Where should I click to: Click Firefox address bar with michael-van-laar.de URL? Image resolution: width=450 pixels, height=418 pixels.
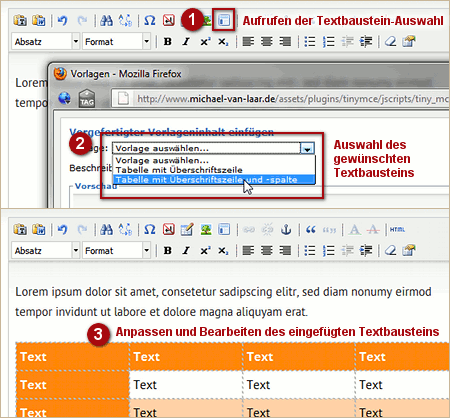click(x=281, y=99)
